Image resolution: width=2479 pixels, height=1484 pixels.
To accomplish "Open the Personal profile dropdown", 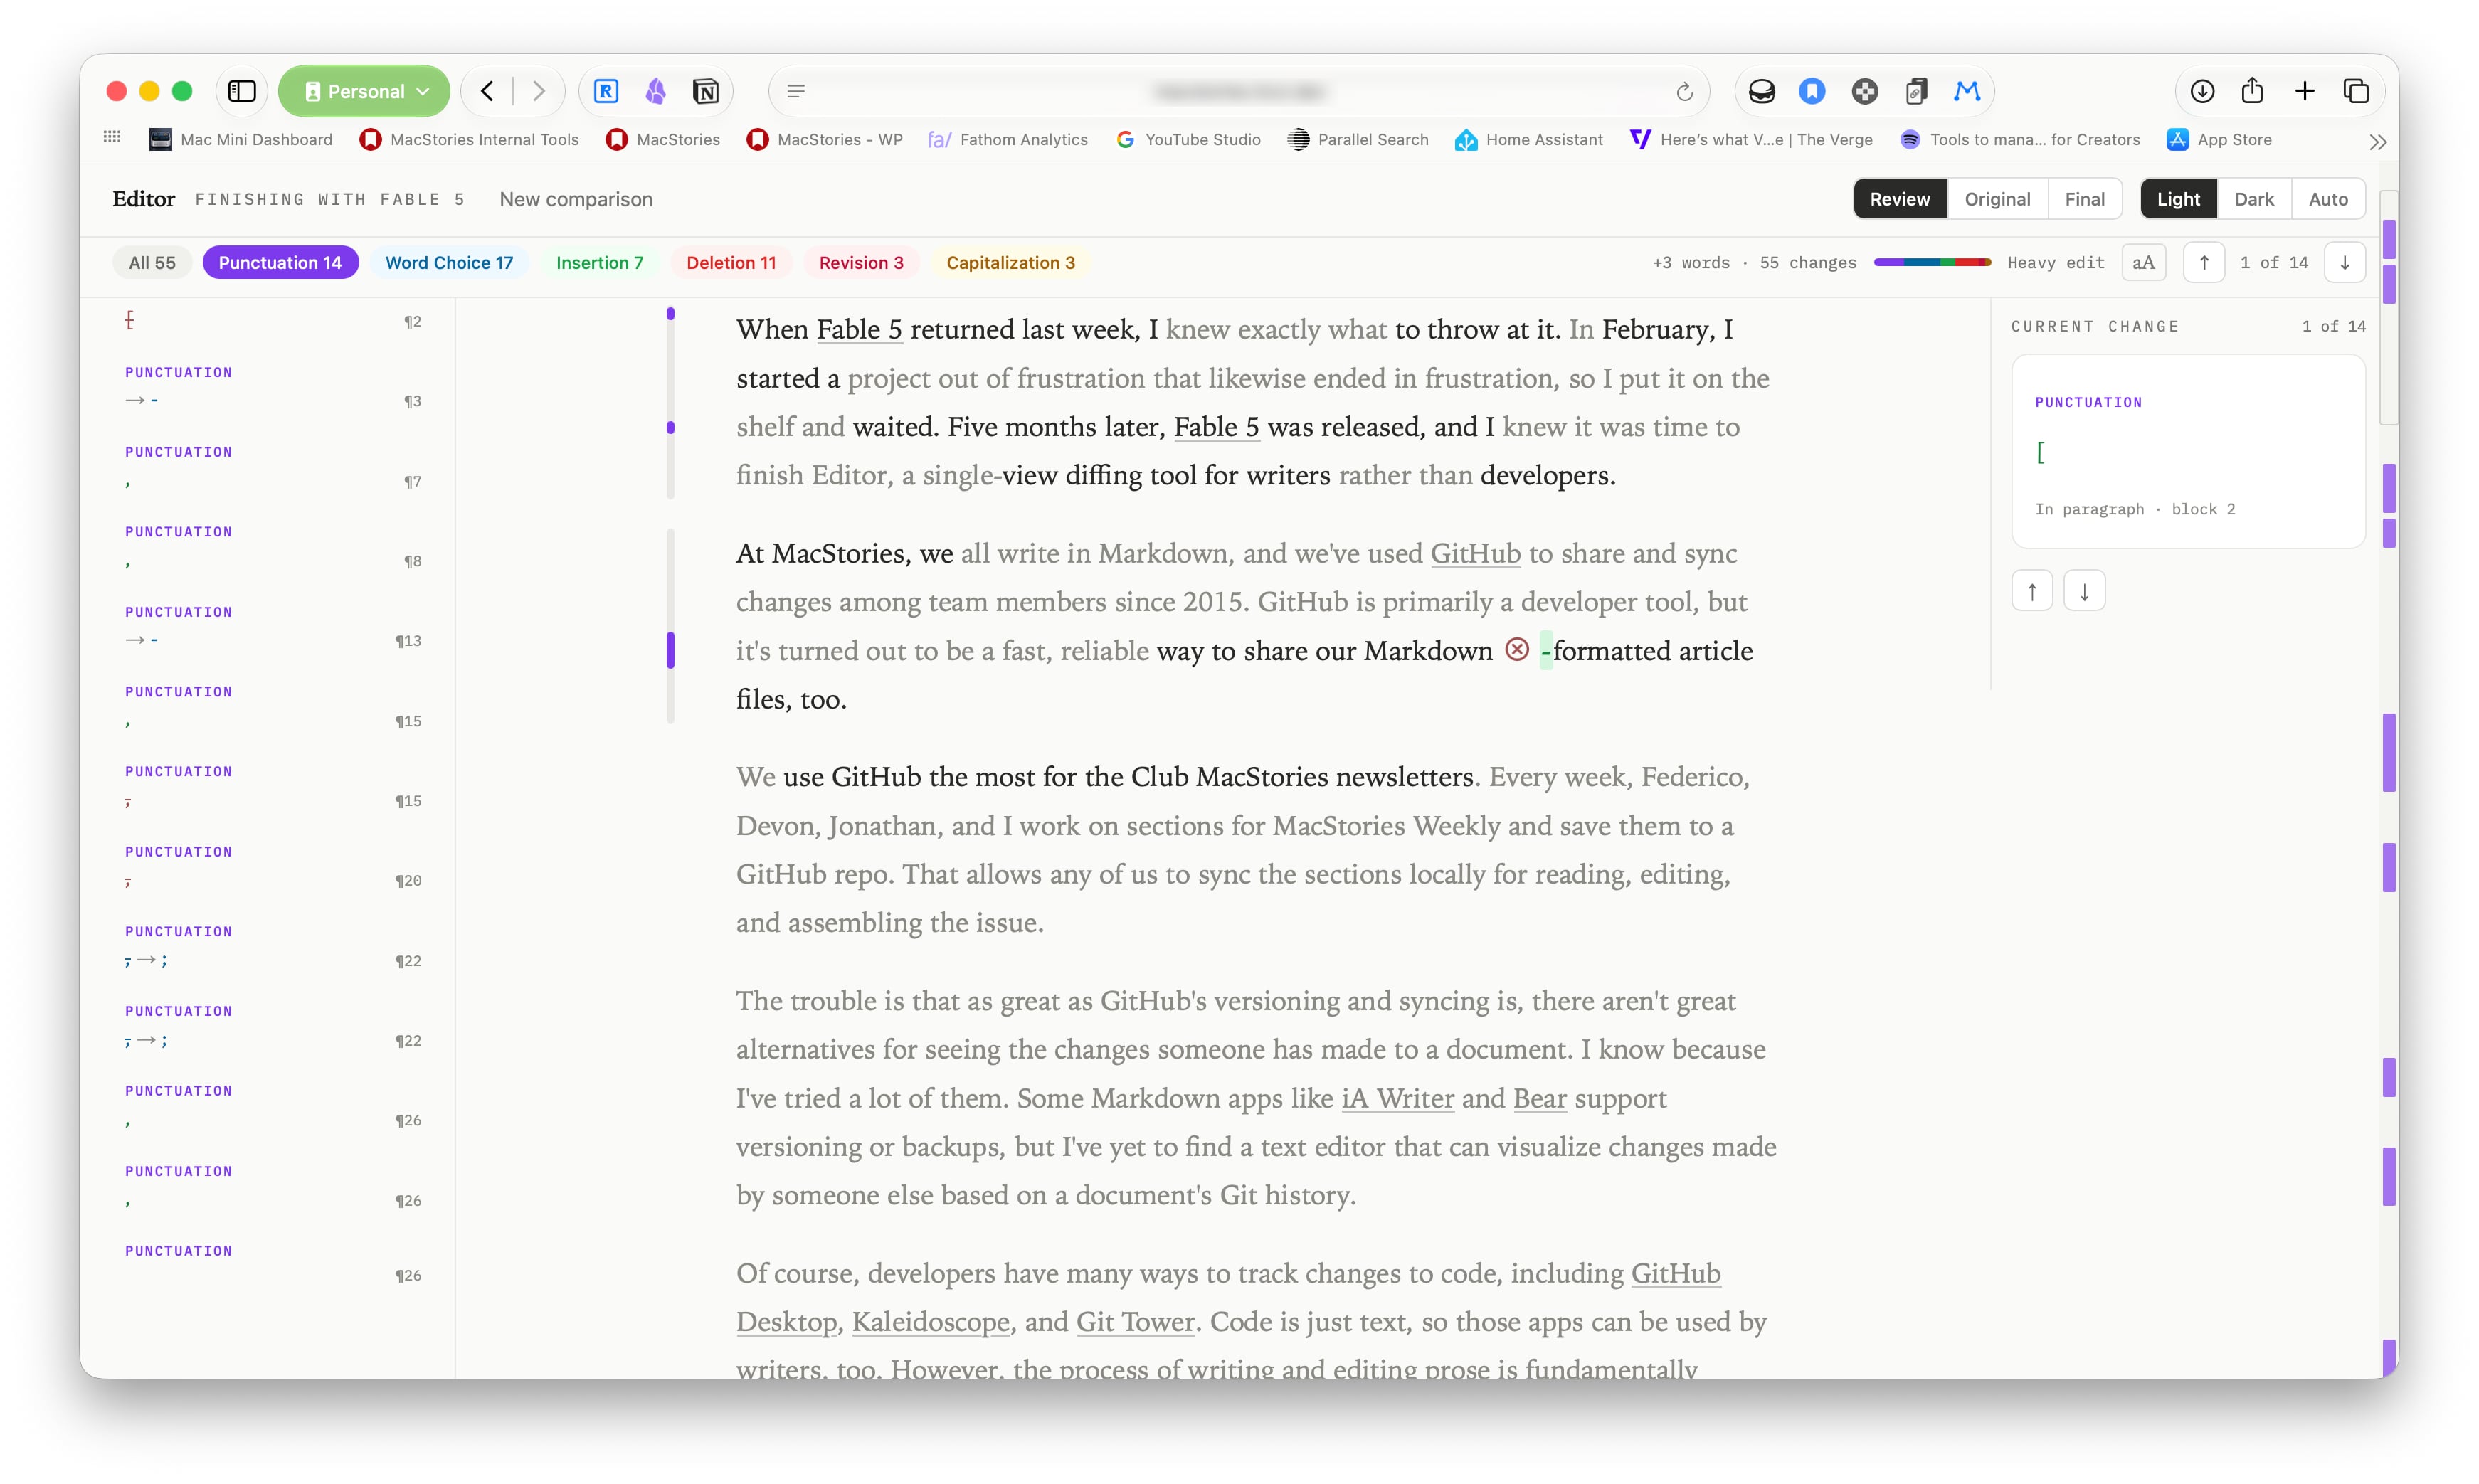I will pos(365,91).
